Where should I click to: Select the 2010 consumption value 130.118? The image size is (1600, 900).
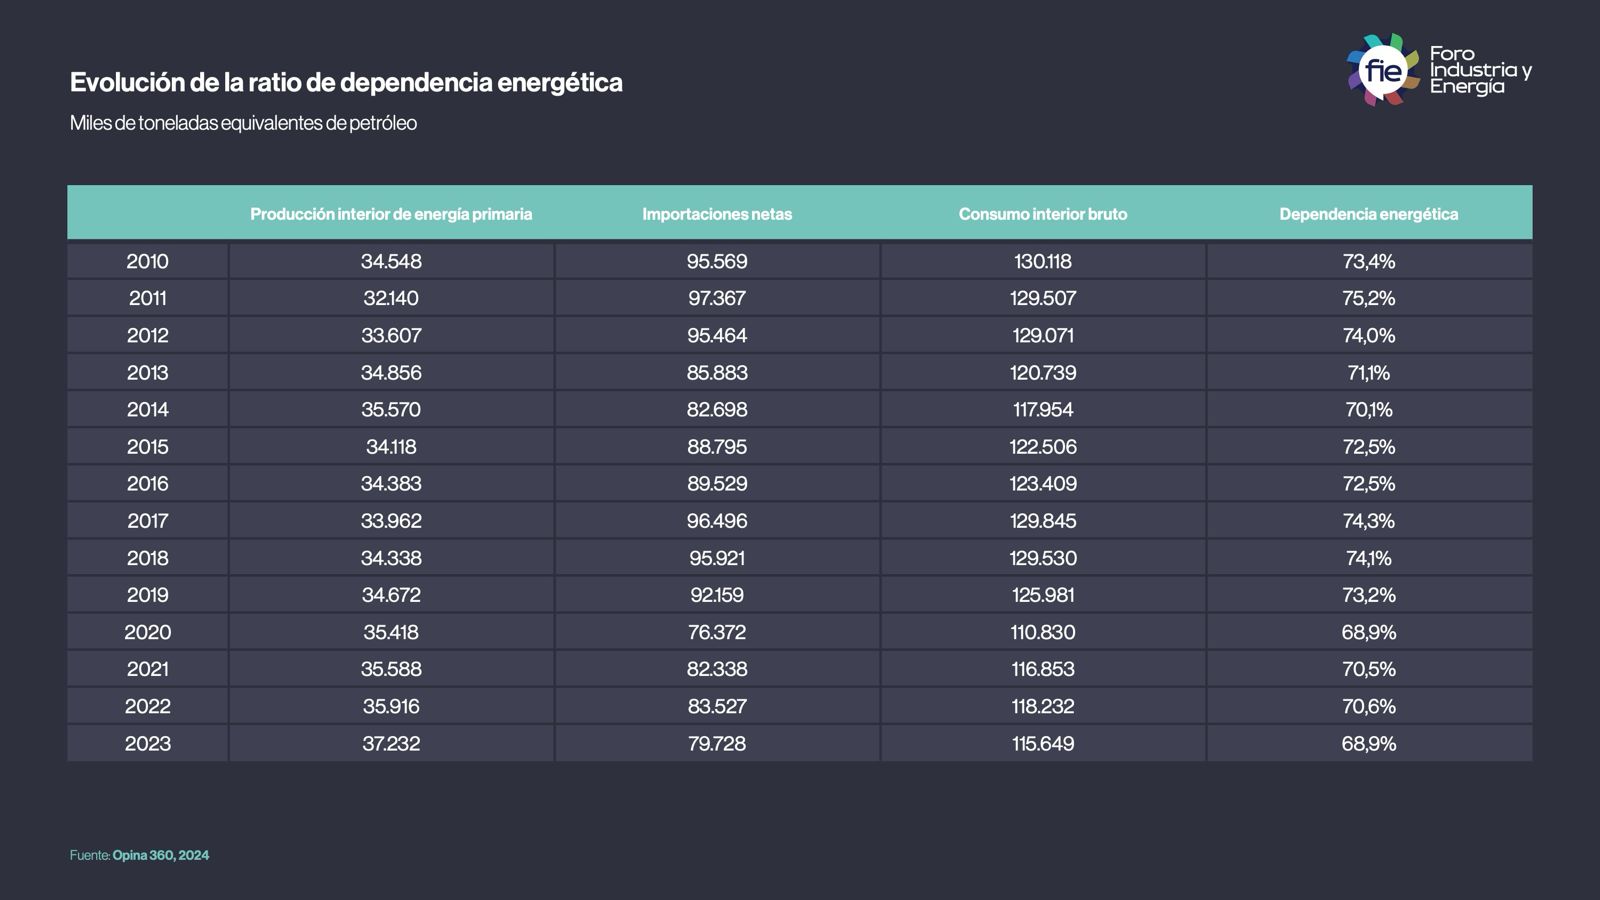[1042, 261]
